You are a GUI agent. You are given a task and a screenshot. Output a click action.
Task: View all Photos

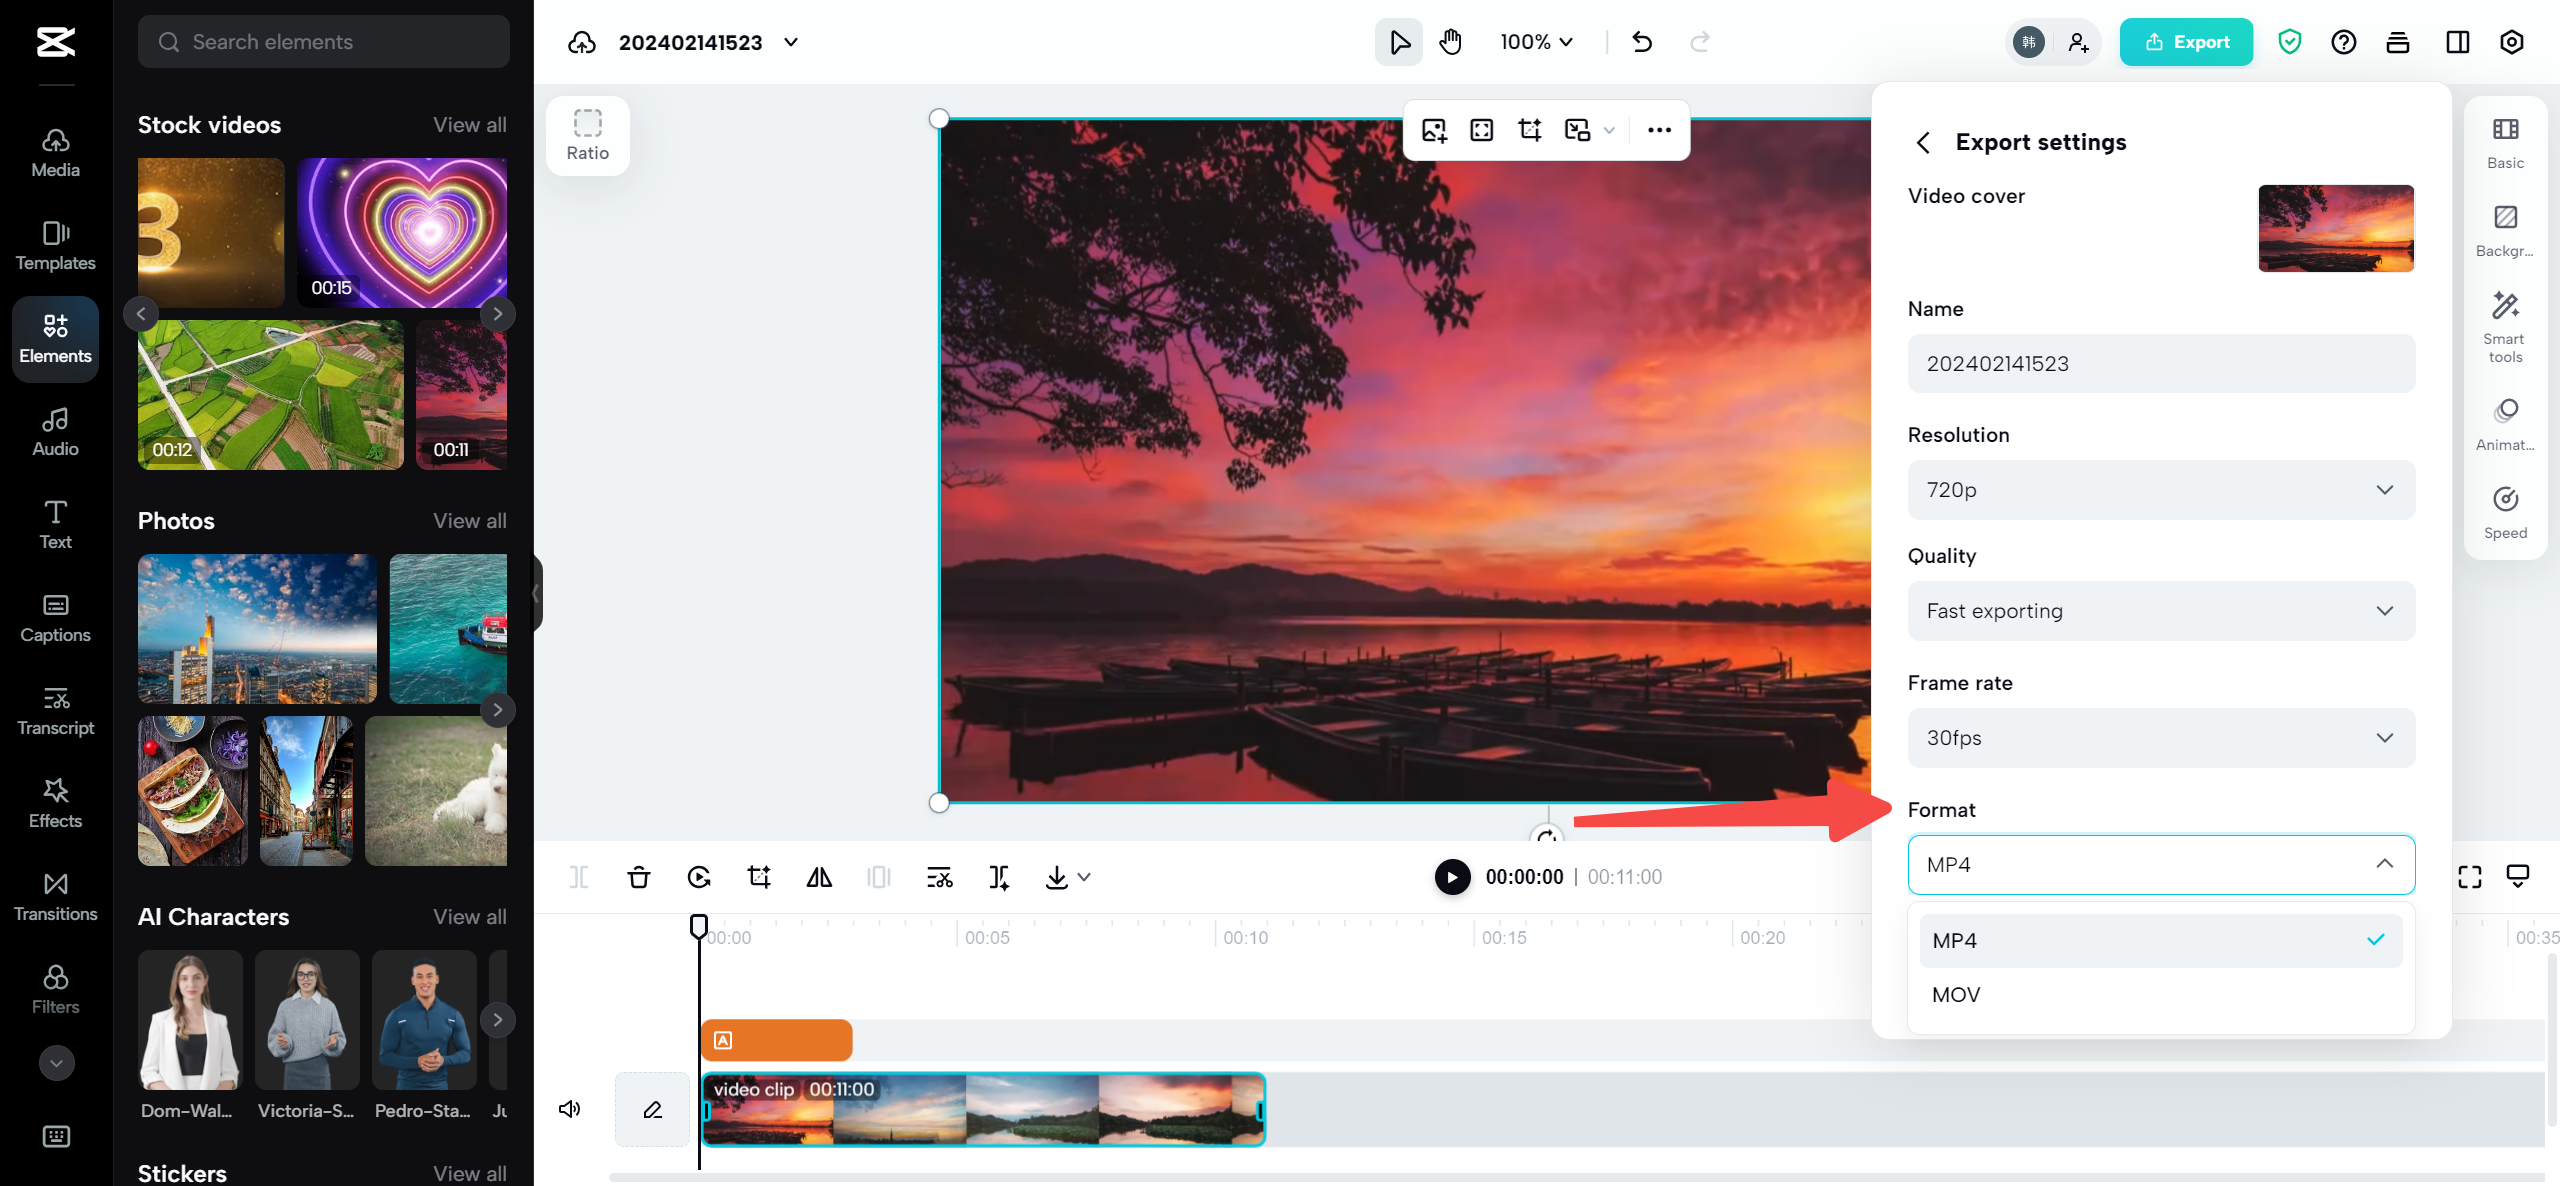(469, 521)
